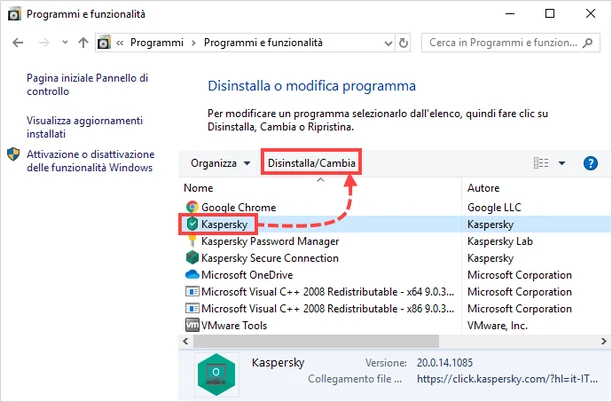The image size is (612, 402).
Task: Open the help question mark icon
Action: tap(591, 163)
